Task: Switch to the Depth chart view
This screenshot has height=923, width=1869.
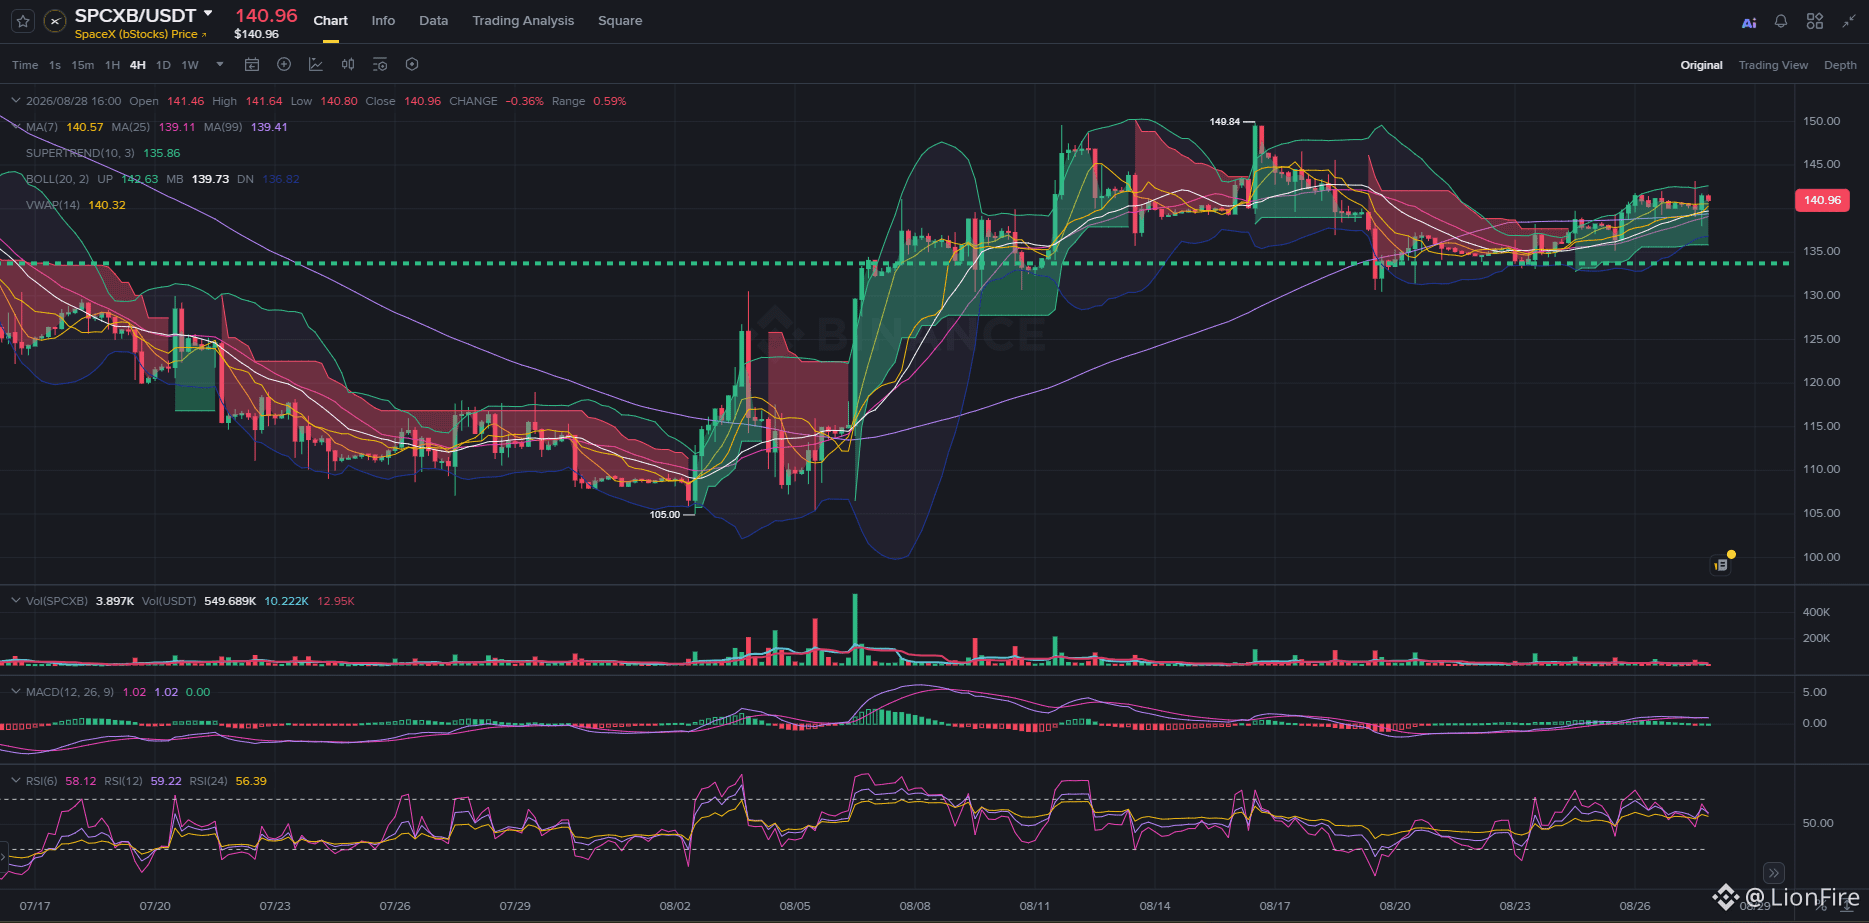Action: click(1840, 65)
